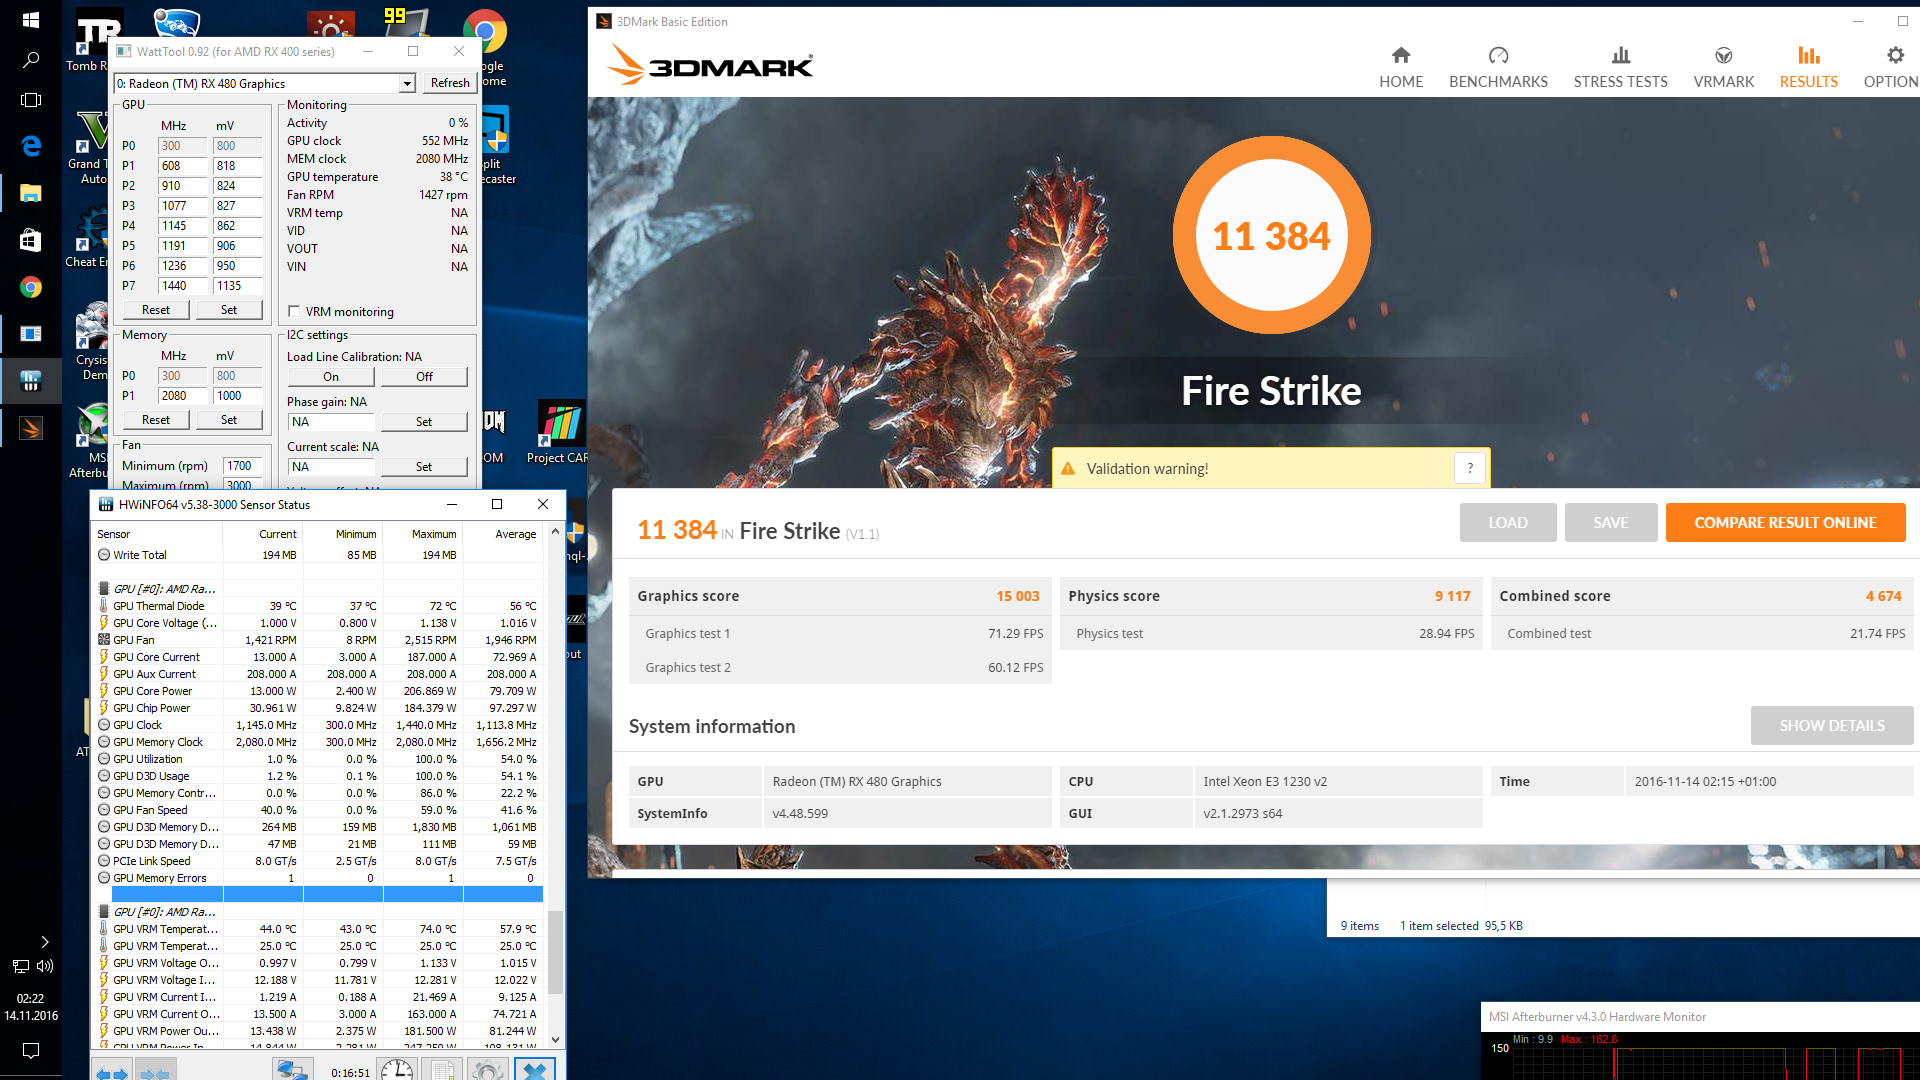Expand system tray hidden icons chevron
The height and width of the screenshot is (1080, 1920).
(44, 941)
